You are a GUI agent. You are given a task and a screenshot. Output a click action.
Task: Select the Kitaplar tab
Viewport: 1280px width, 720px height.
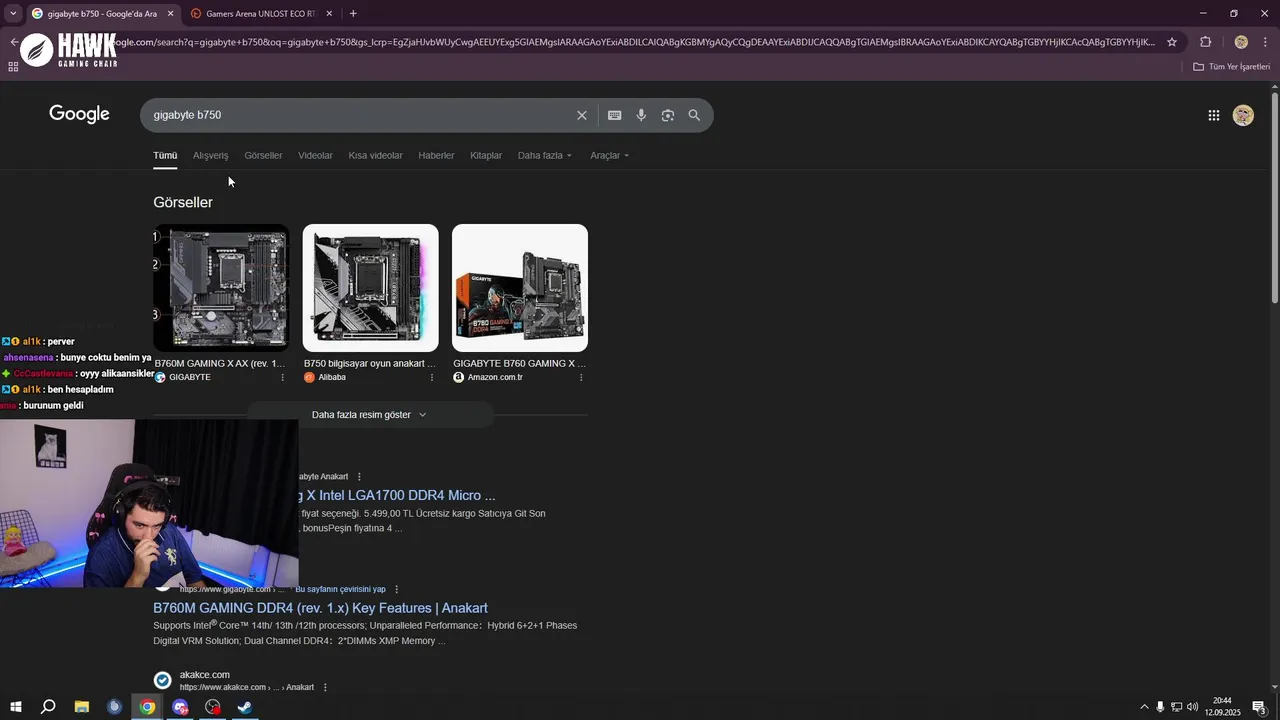coord(486,155)
